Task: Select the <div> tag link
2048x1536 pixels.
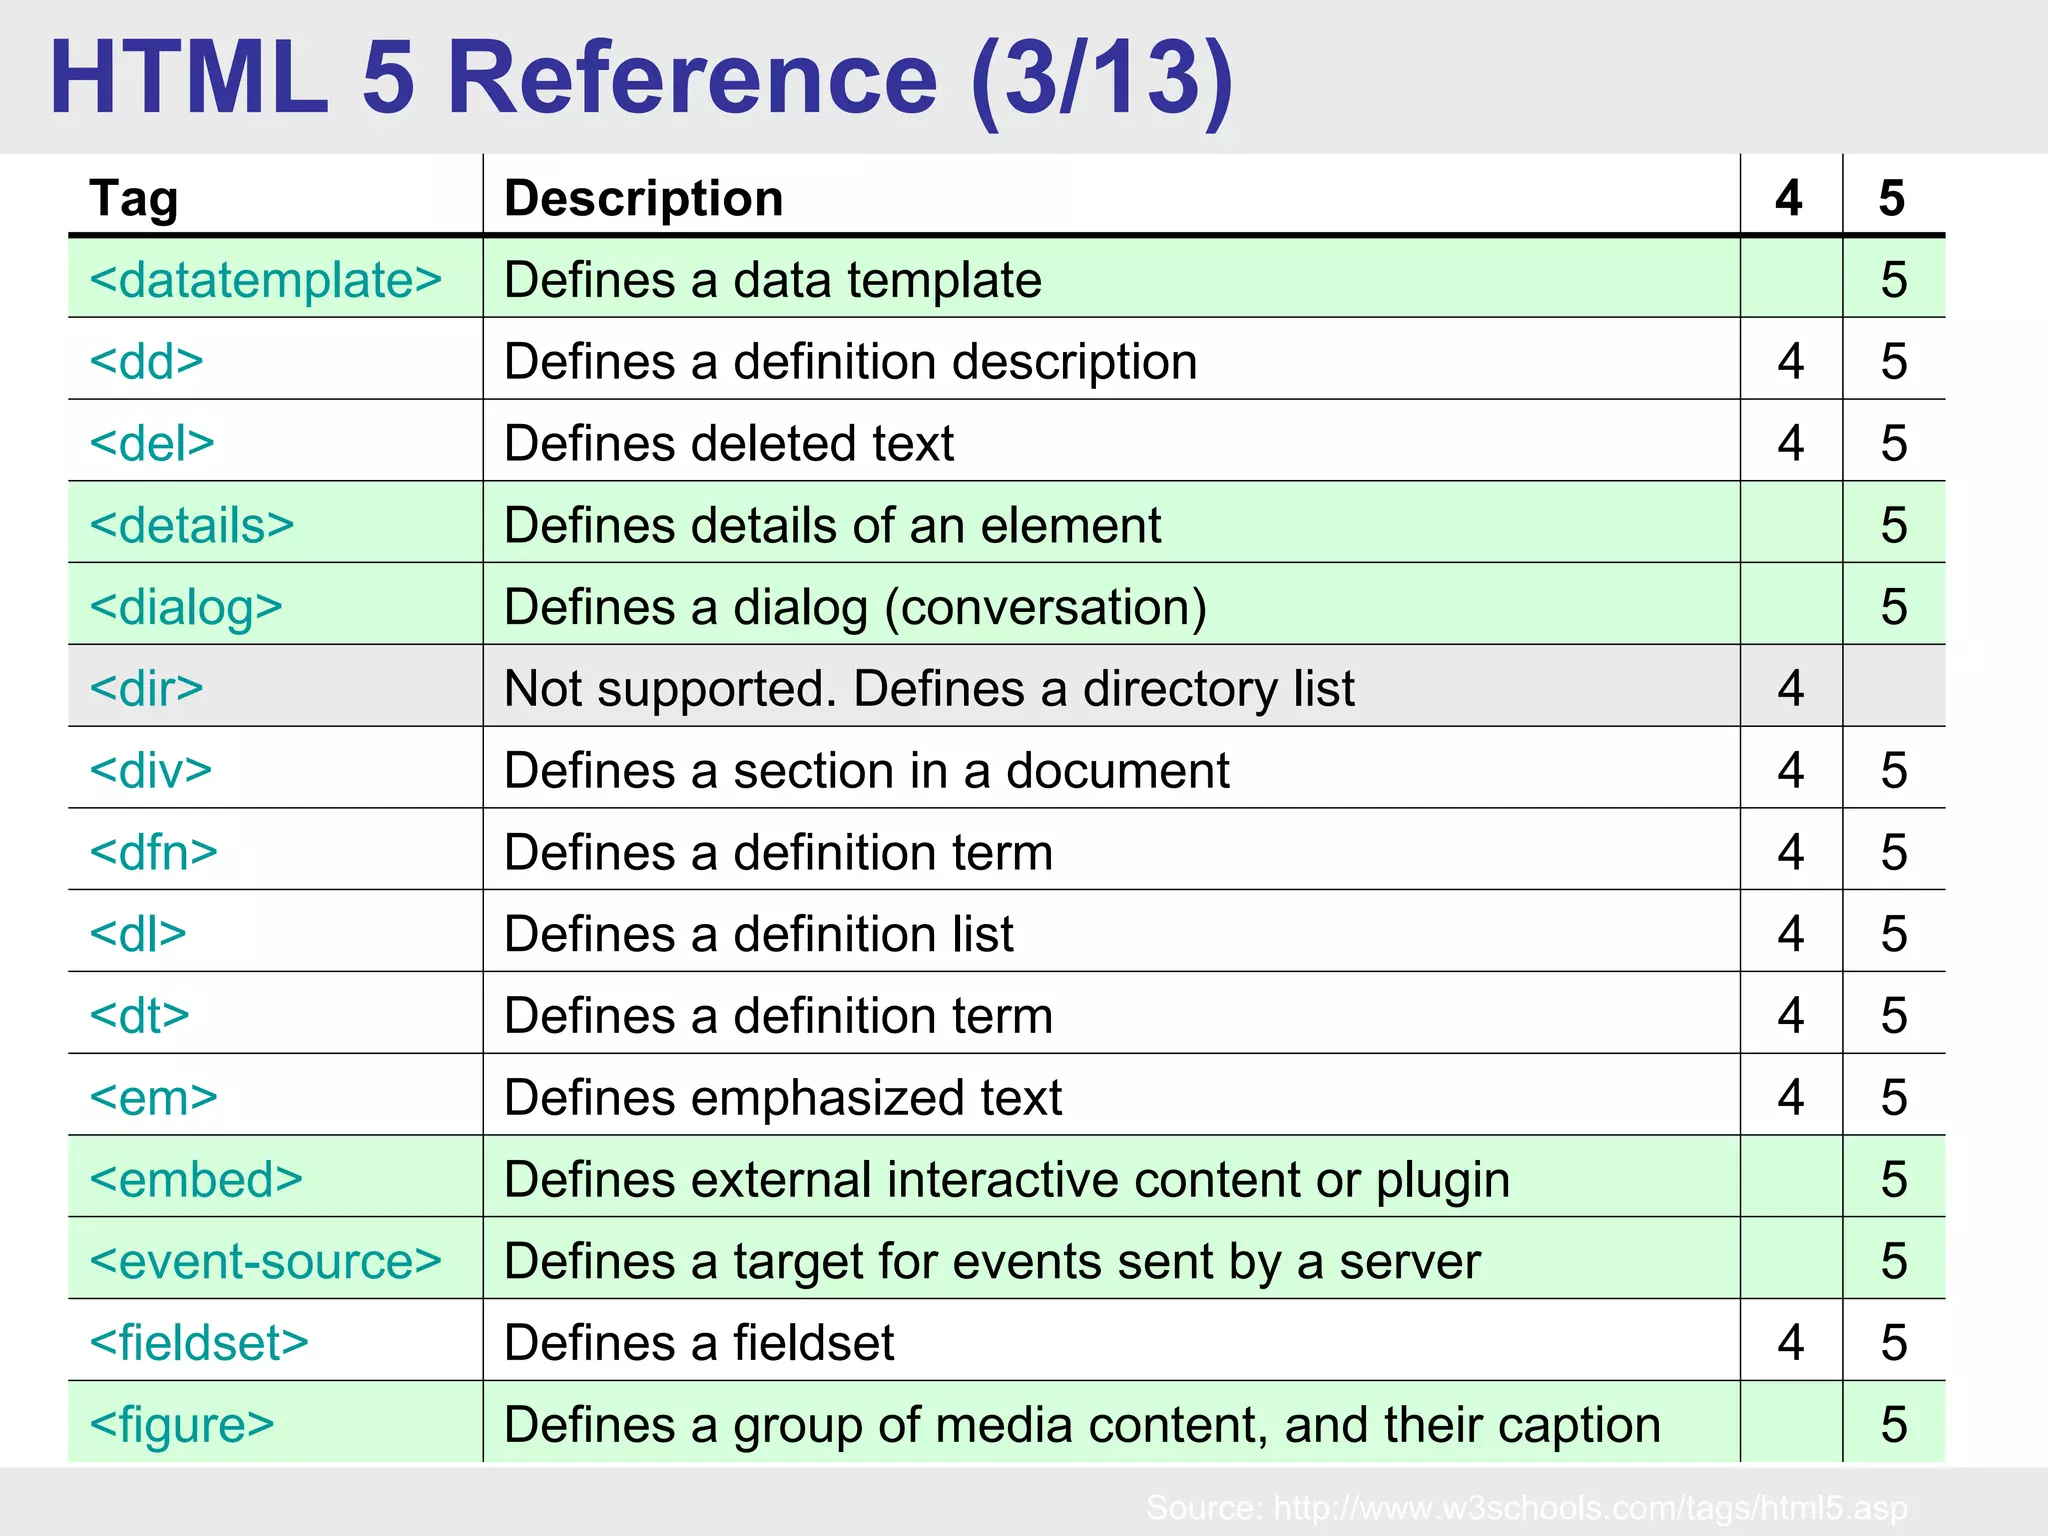Action: [x=151, y=771]
